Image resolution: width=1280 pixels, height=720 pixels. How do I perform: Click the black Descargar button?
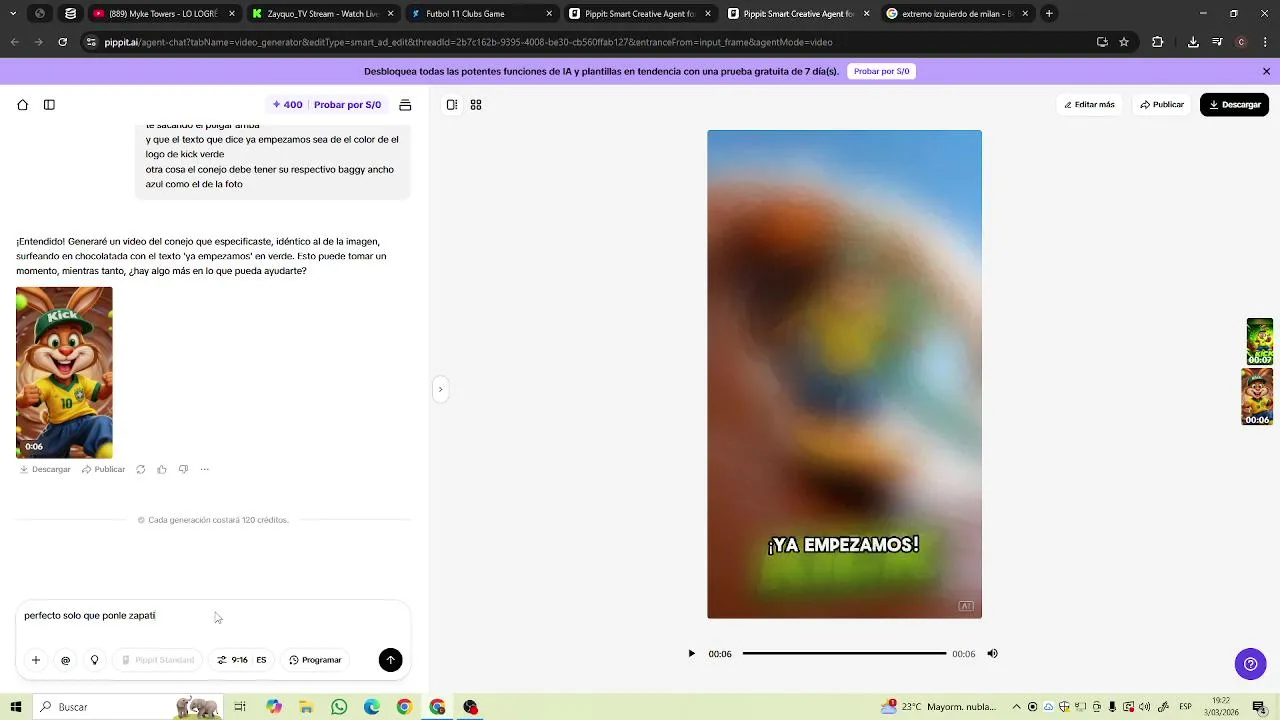[1234, 105]
